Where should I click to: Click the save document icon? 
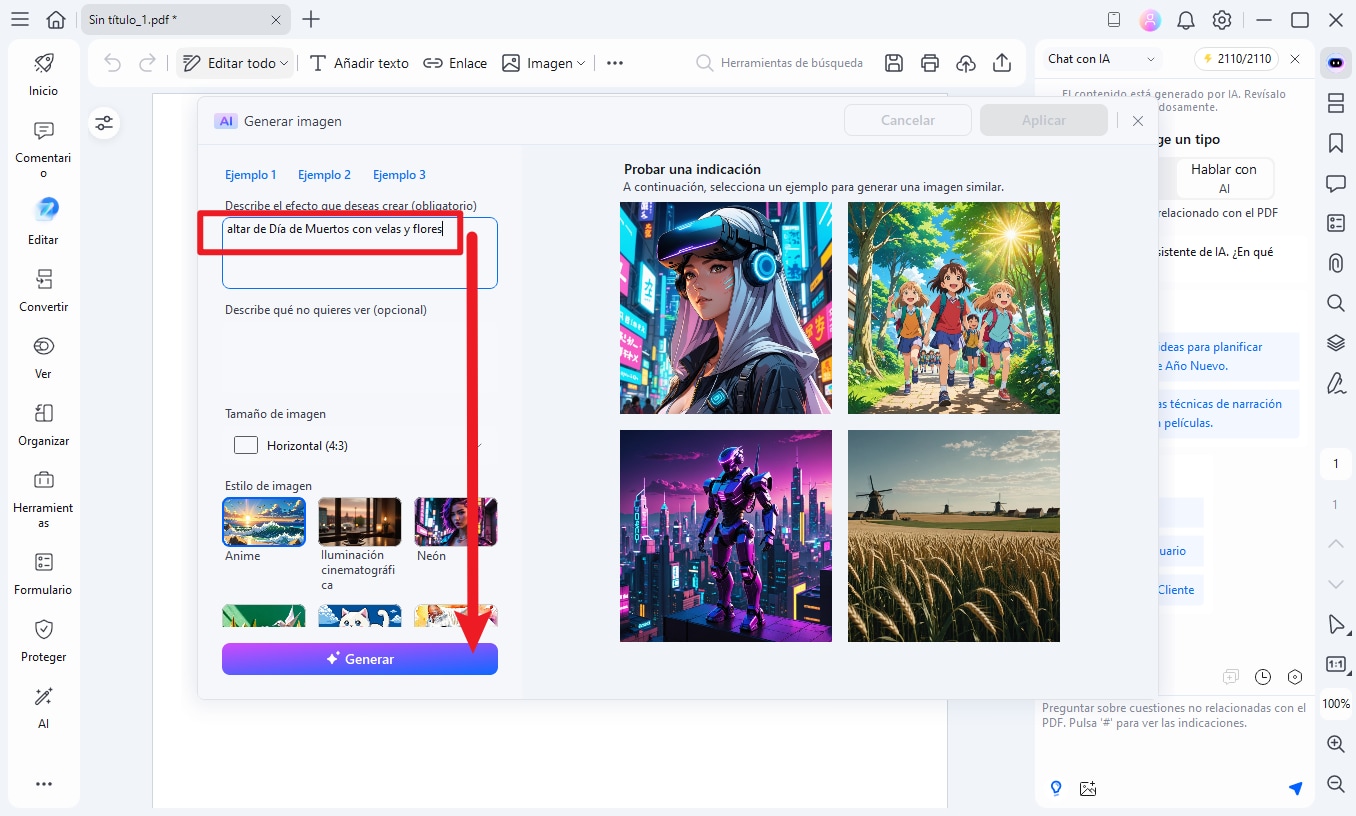tap(894, 63)
